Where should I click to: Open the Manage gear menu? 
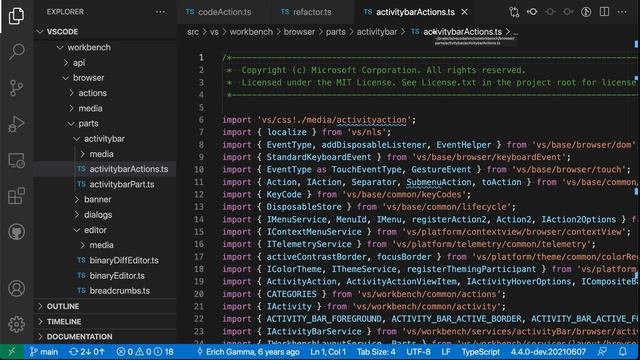point(16,324)
